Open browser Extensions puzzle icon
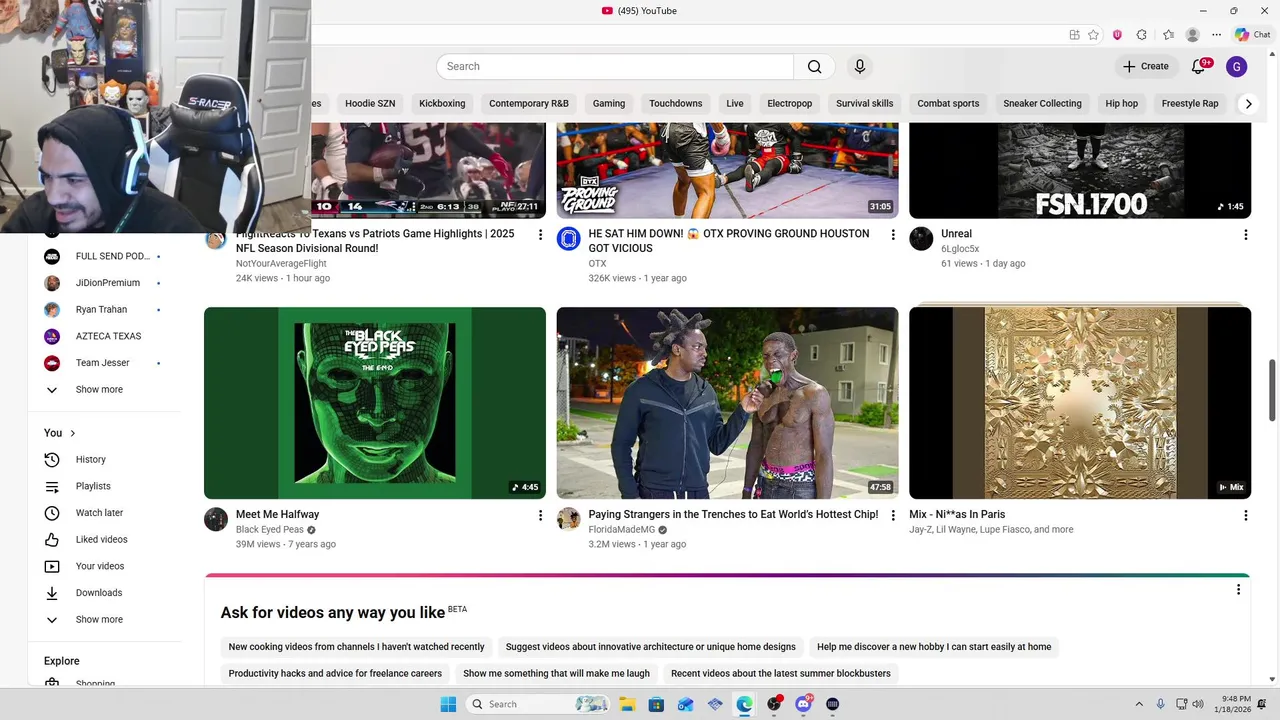Screen dimensions: 1280x720 click(1142, 34)
